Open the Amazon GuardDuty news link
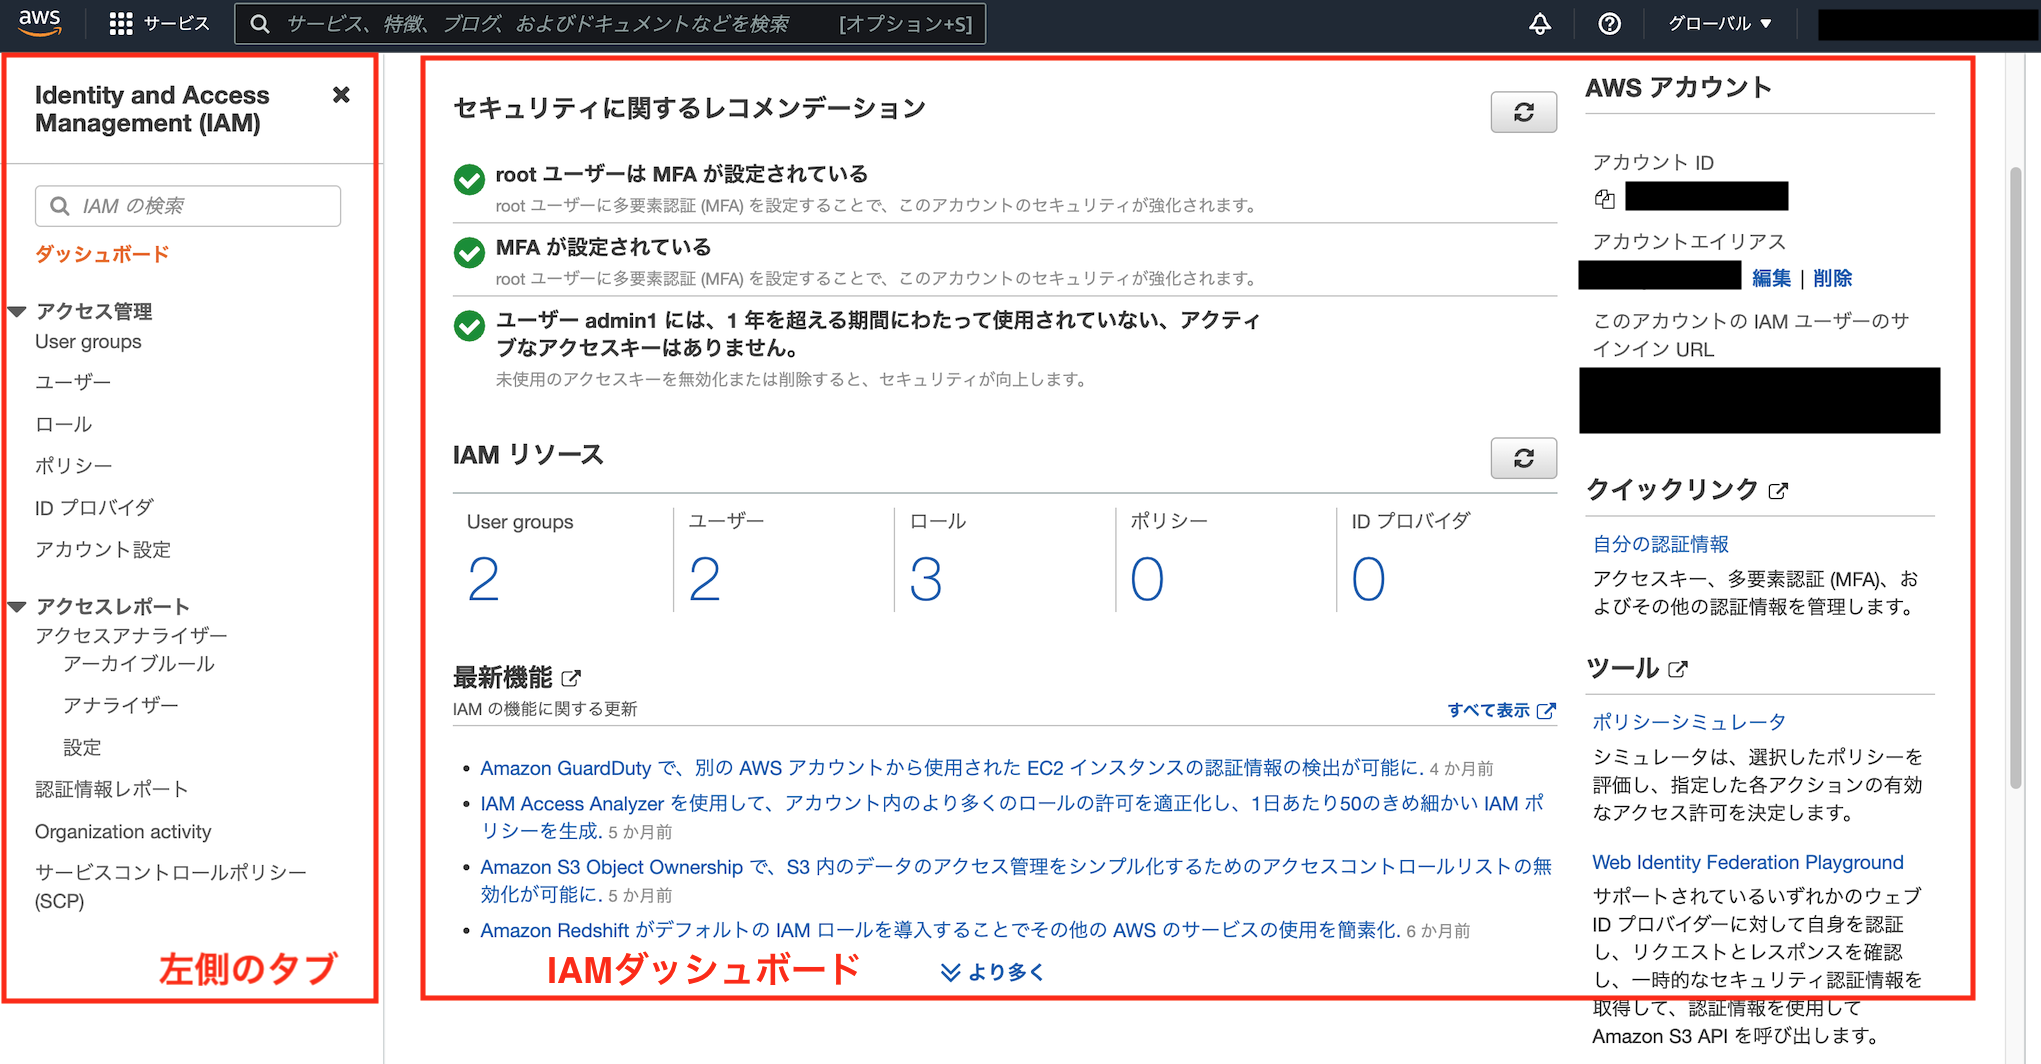 coord(952,768)
